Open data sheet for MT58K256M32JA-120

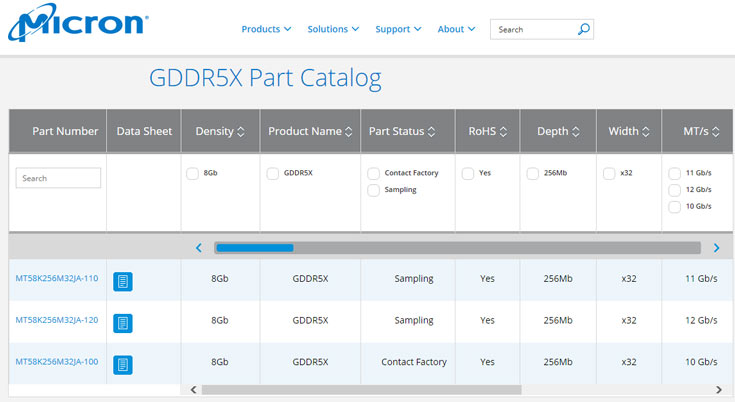123,323
